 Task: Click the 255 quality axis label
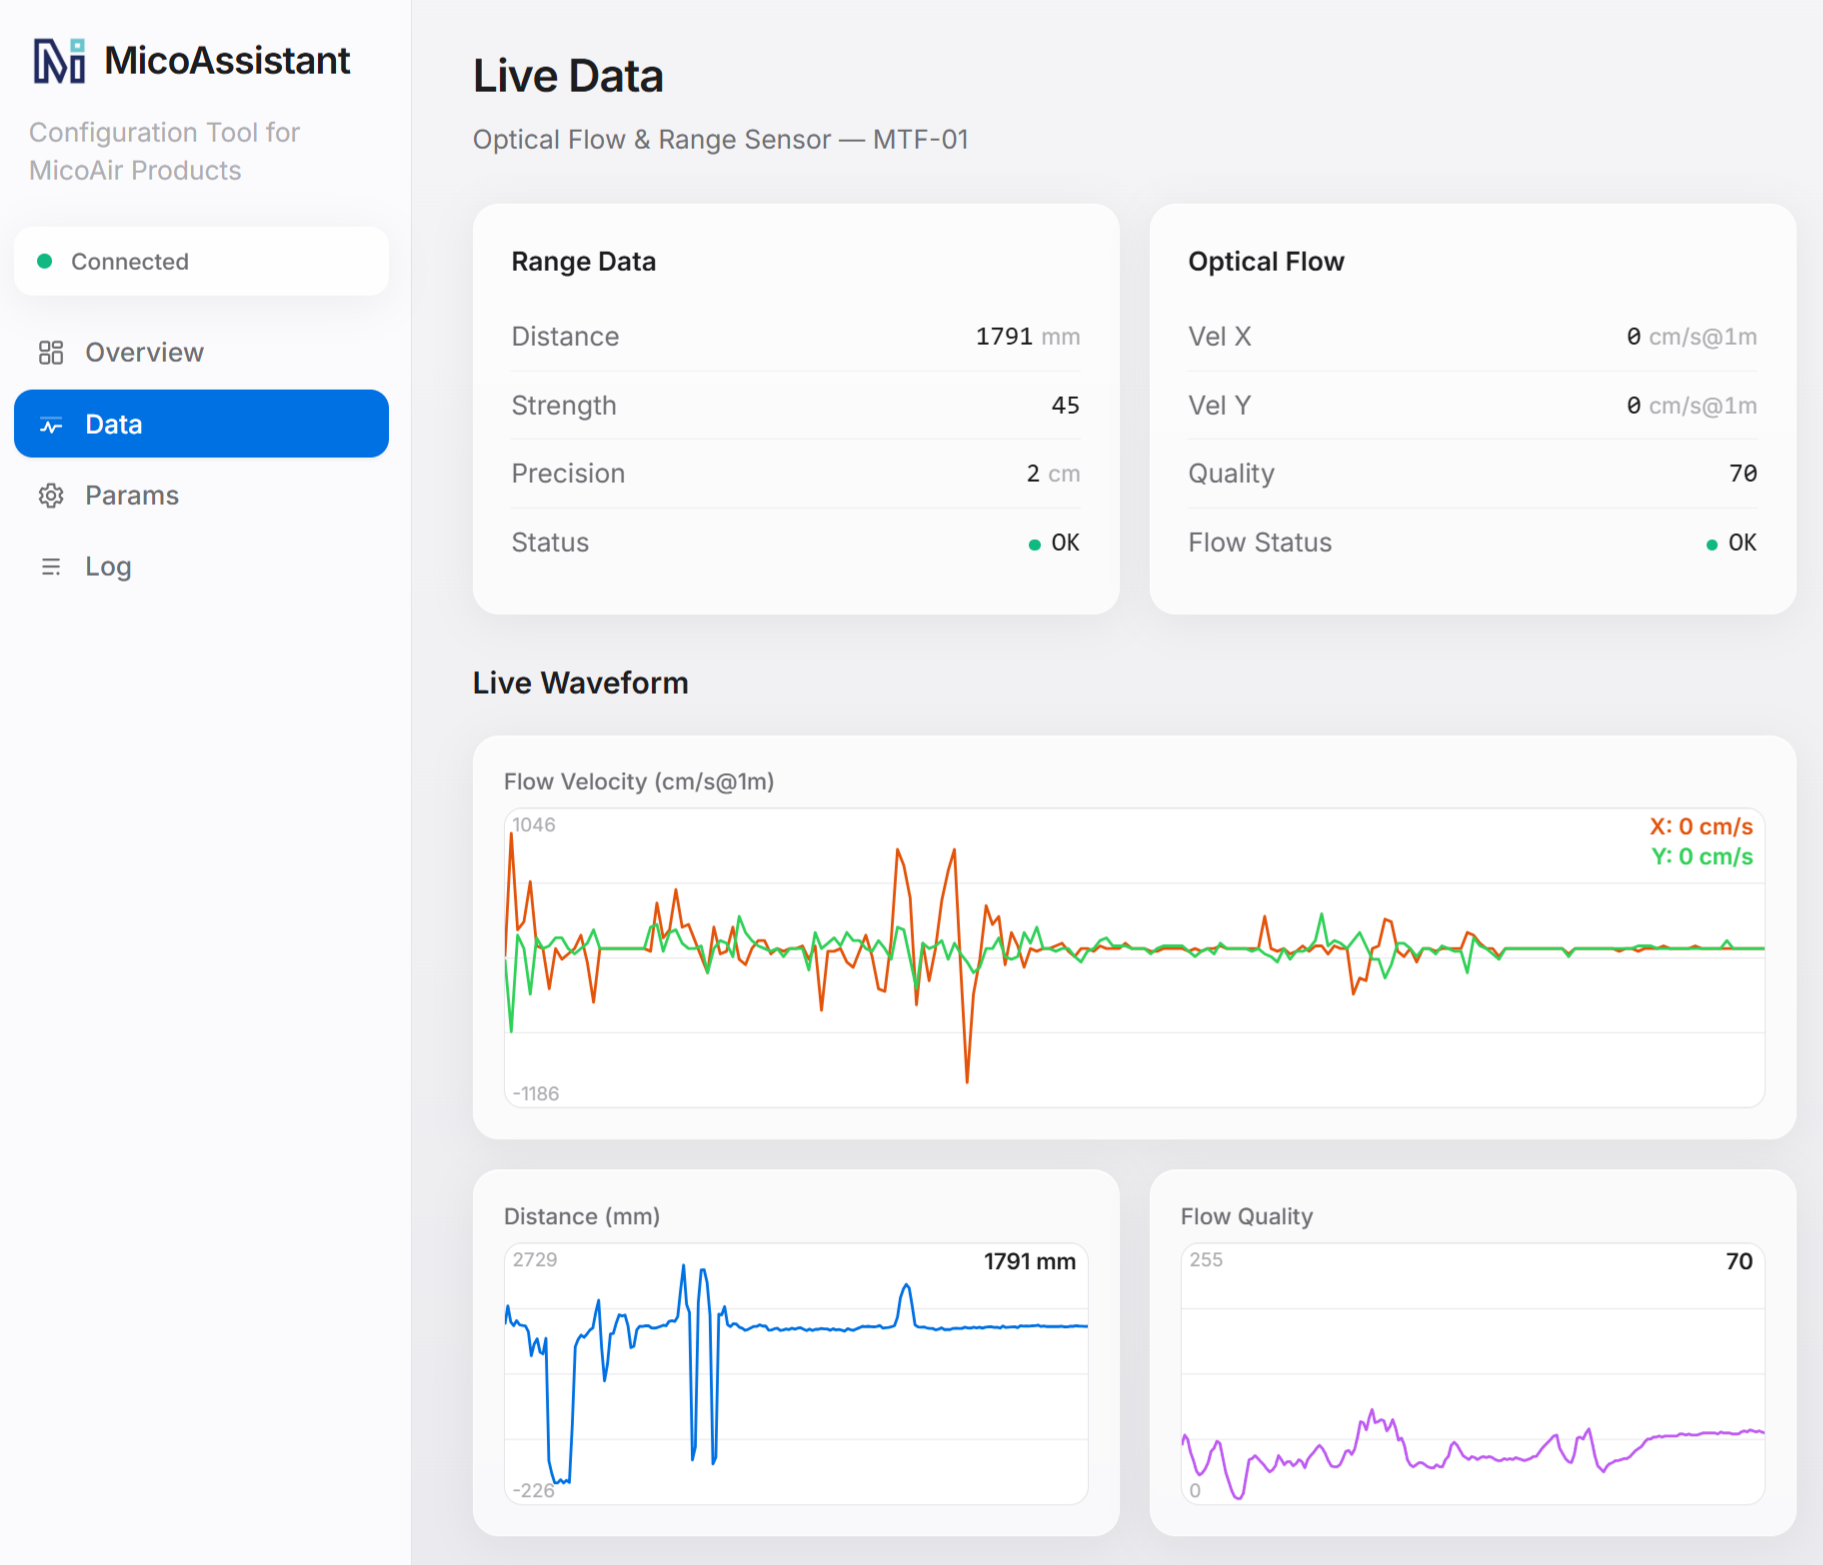tap(1206, 1260)
